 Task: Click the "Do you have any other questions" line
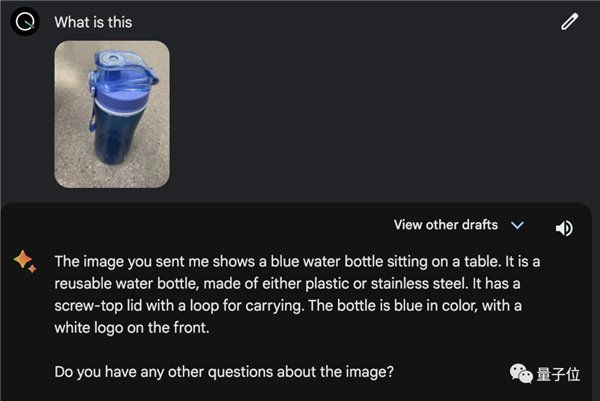224,372
